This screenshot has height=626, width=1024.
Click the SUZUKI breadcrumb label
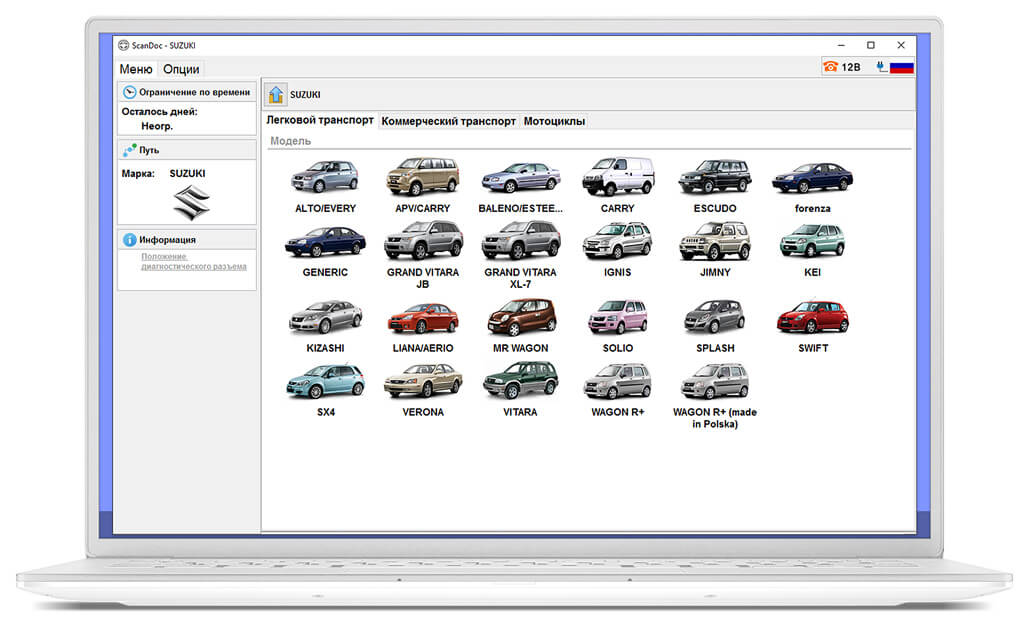(x=305, y=95)
